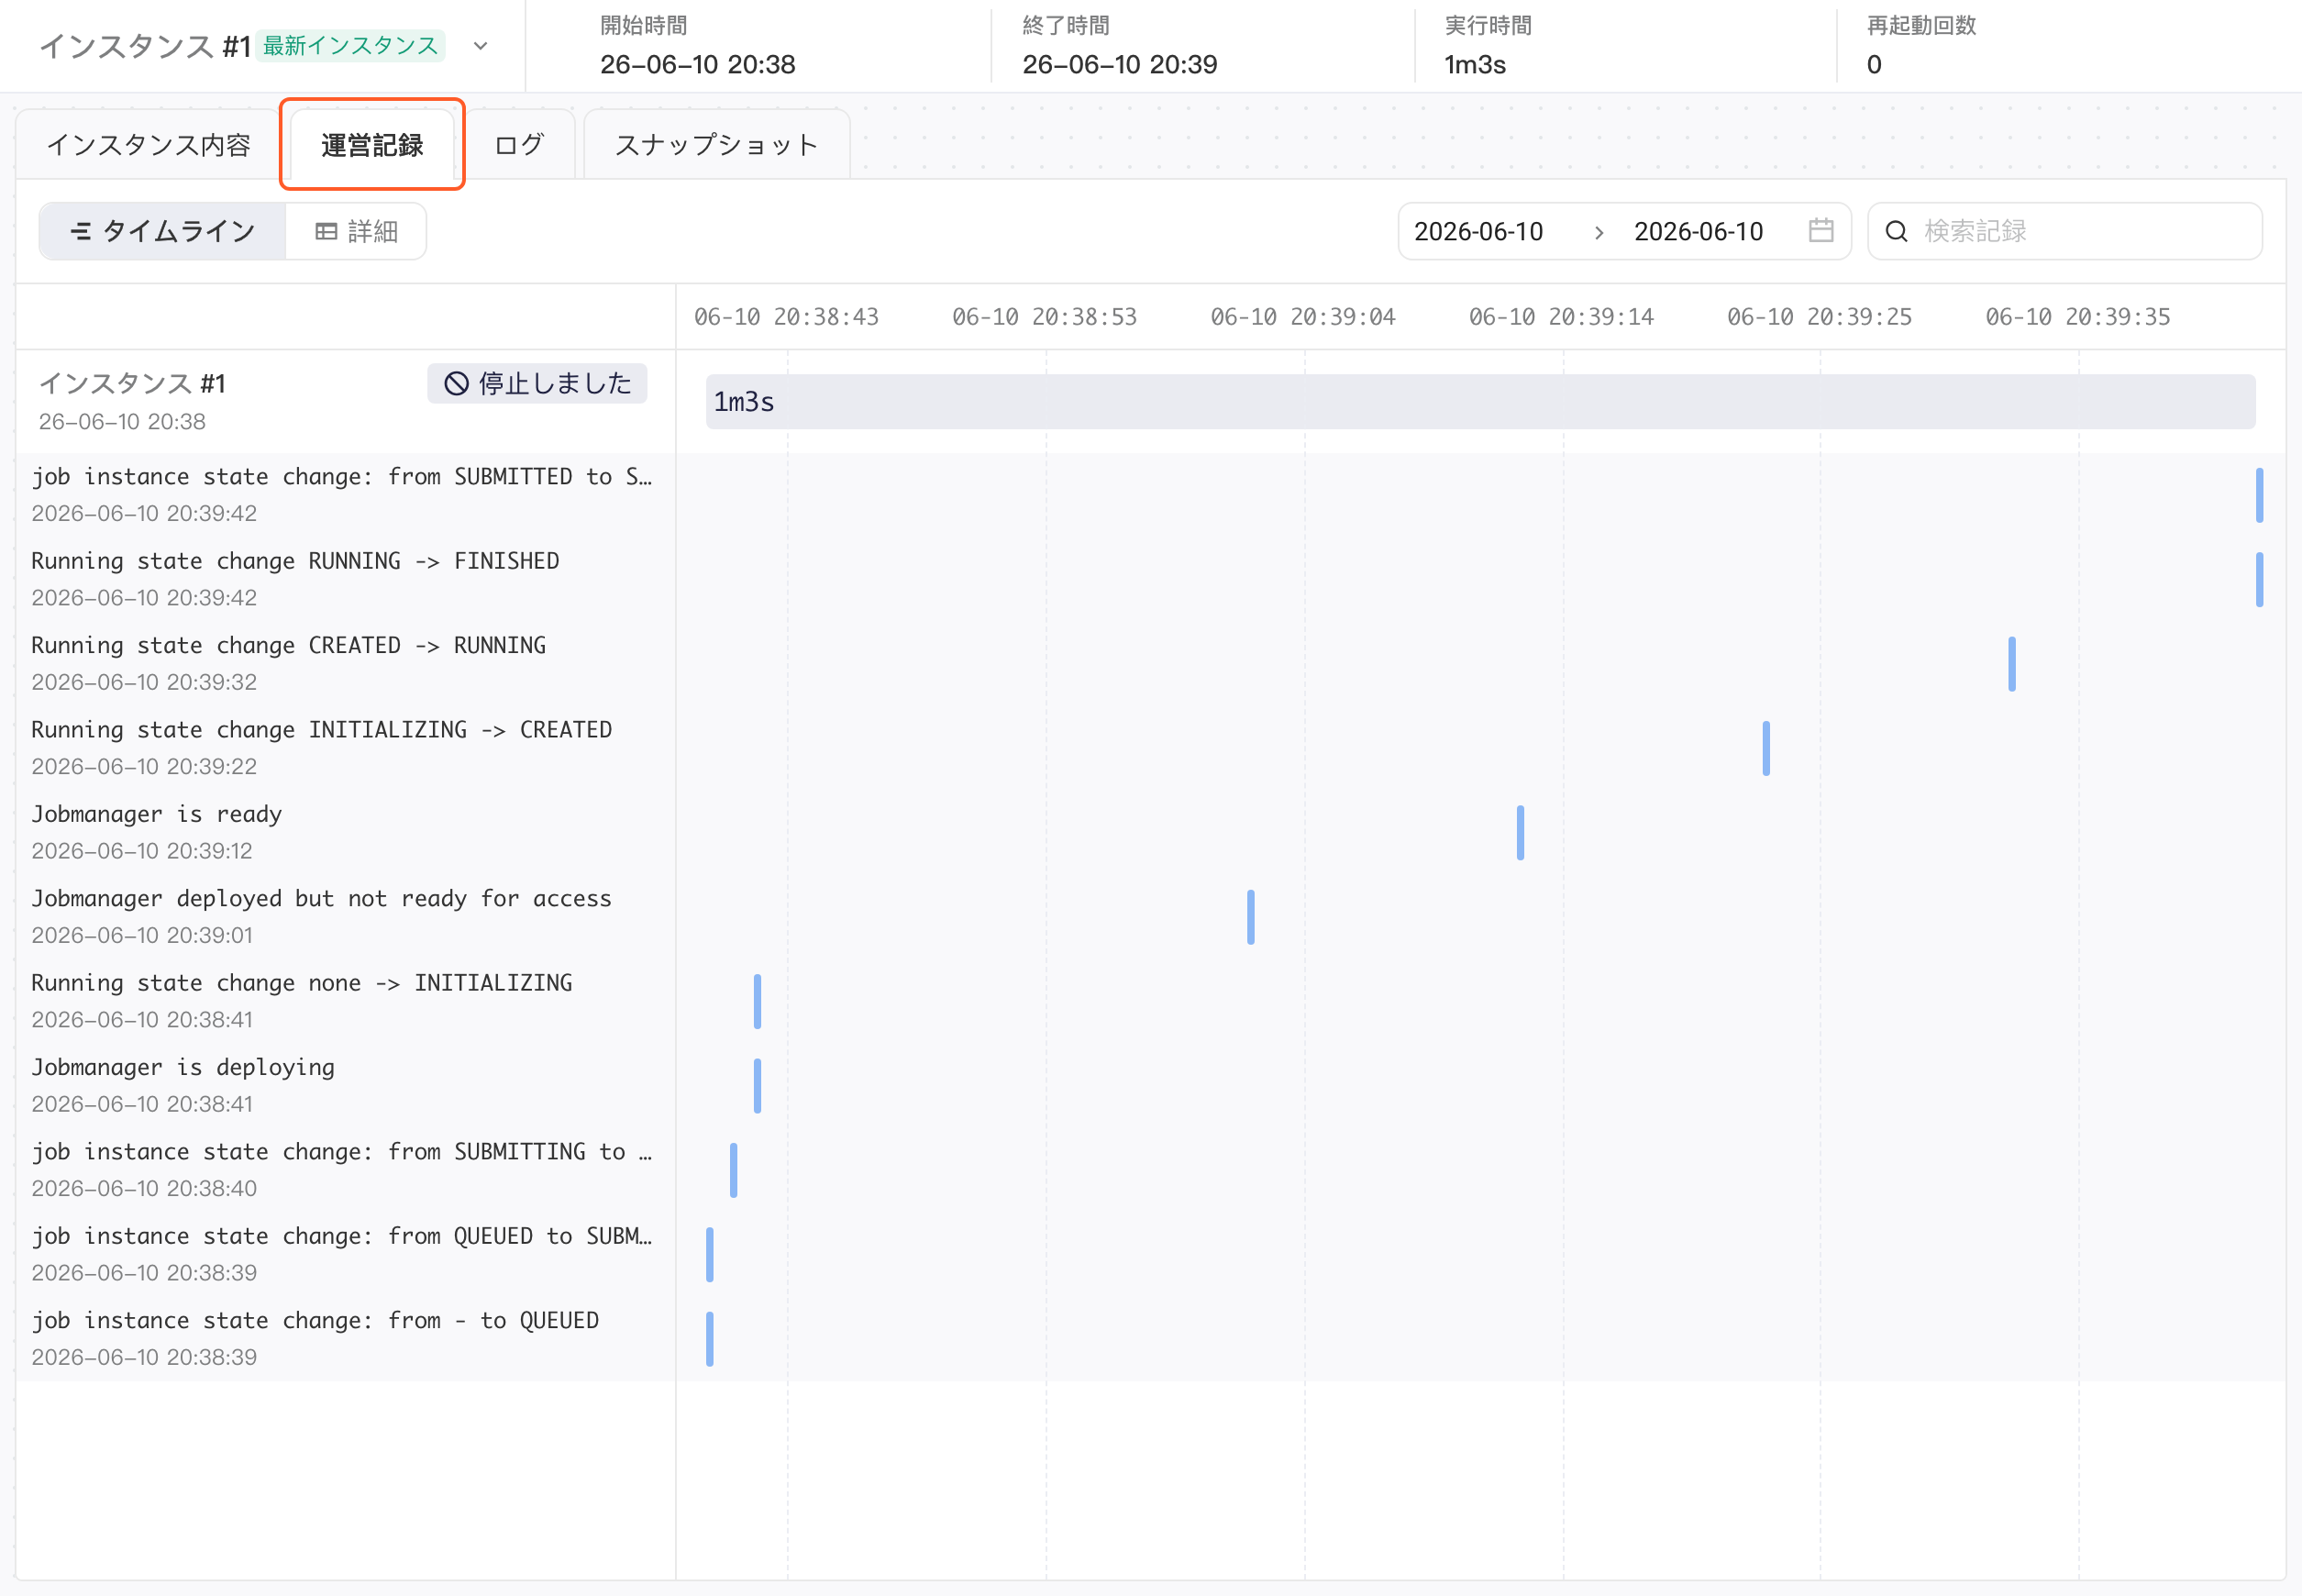Click marker for Jobmanager deployed but not ready
The image size is (2302, 1596).
click(1250, 917)
